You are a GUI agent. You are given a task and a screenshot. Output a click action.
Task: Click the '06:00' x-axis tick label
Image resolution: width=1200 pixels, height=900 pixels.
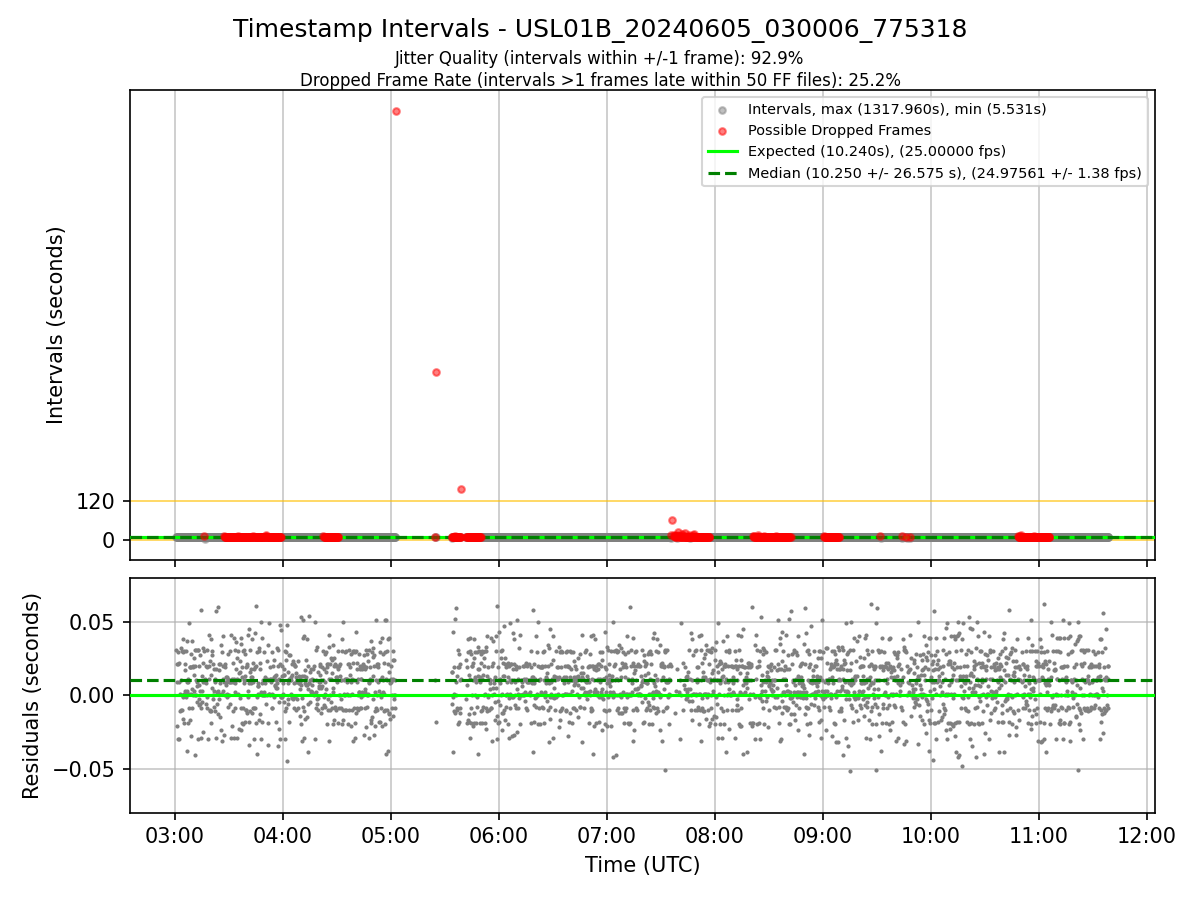tap(499, 836)
